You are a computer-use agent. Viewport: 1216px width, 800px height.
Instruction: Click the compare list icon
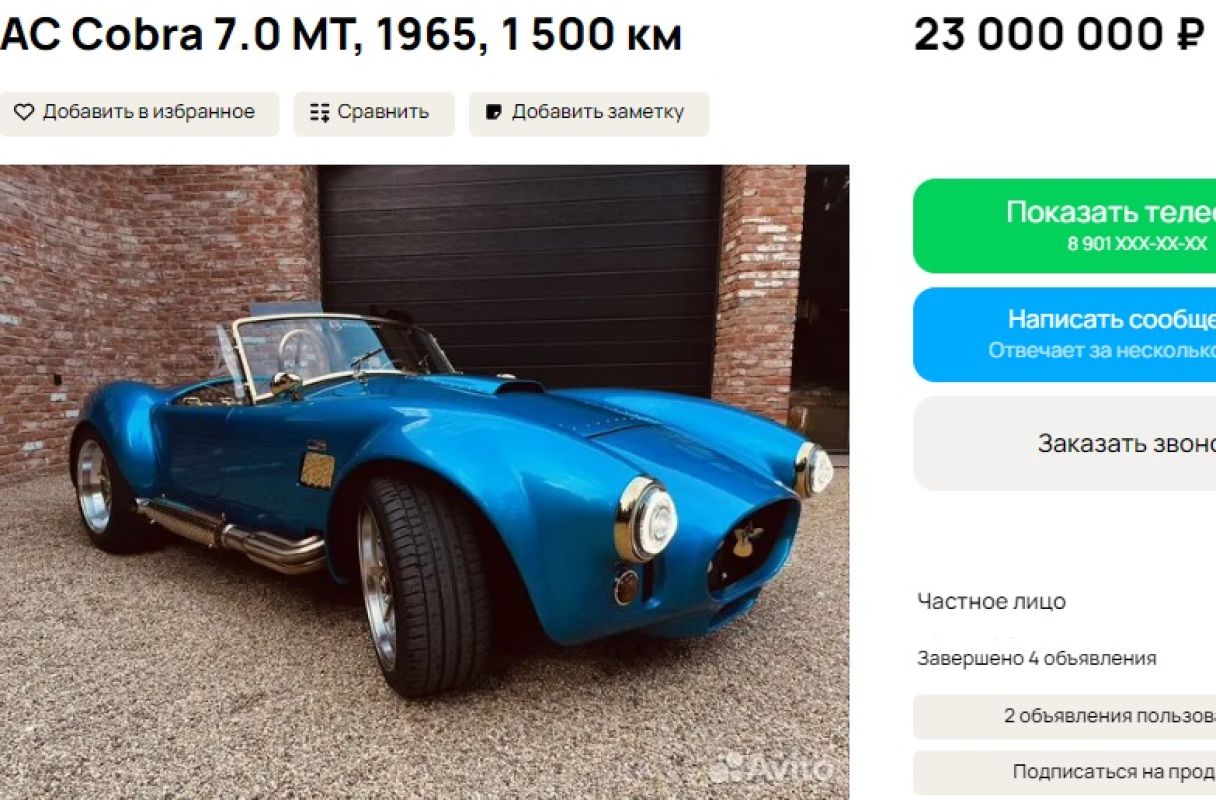pyautogui.click(x=320, y=112)
